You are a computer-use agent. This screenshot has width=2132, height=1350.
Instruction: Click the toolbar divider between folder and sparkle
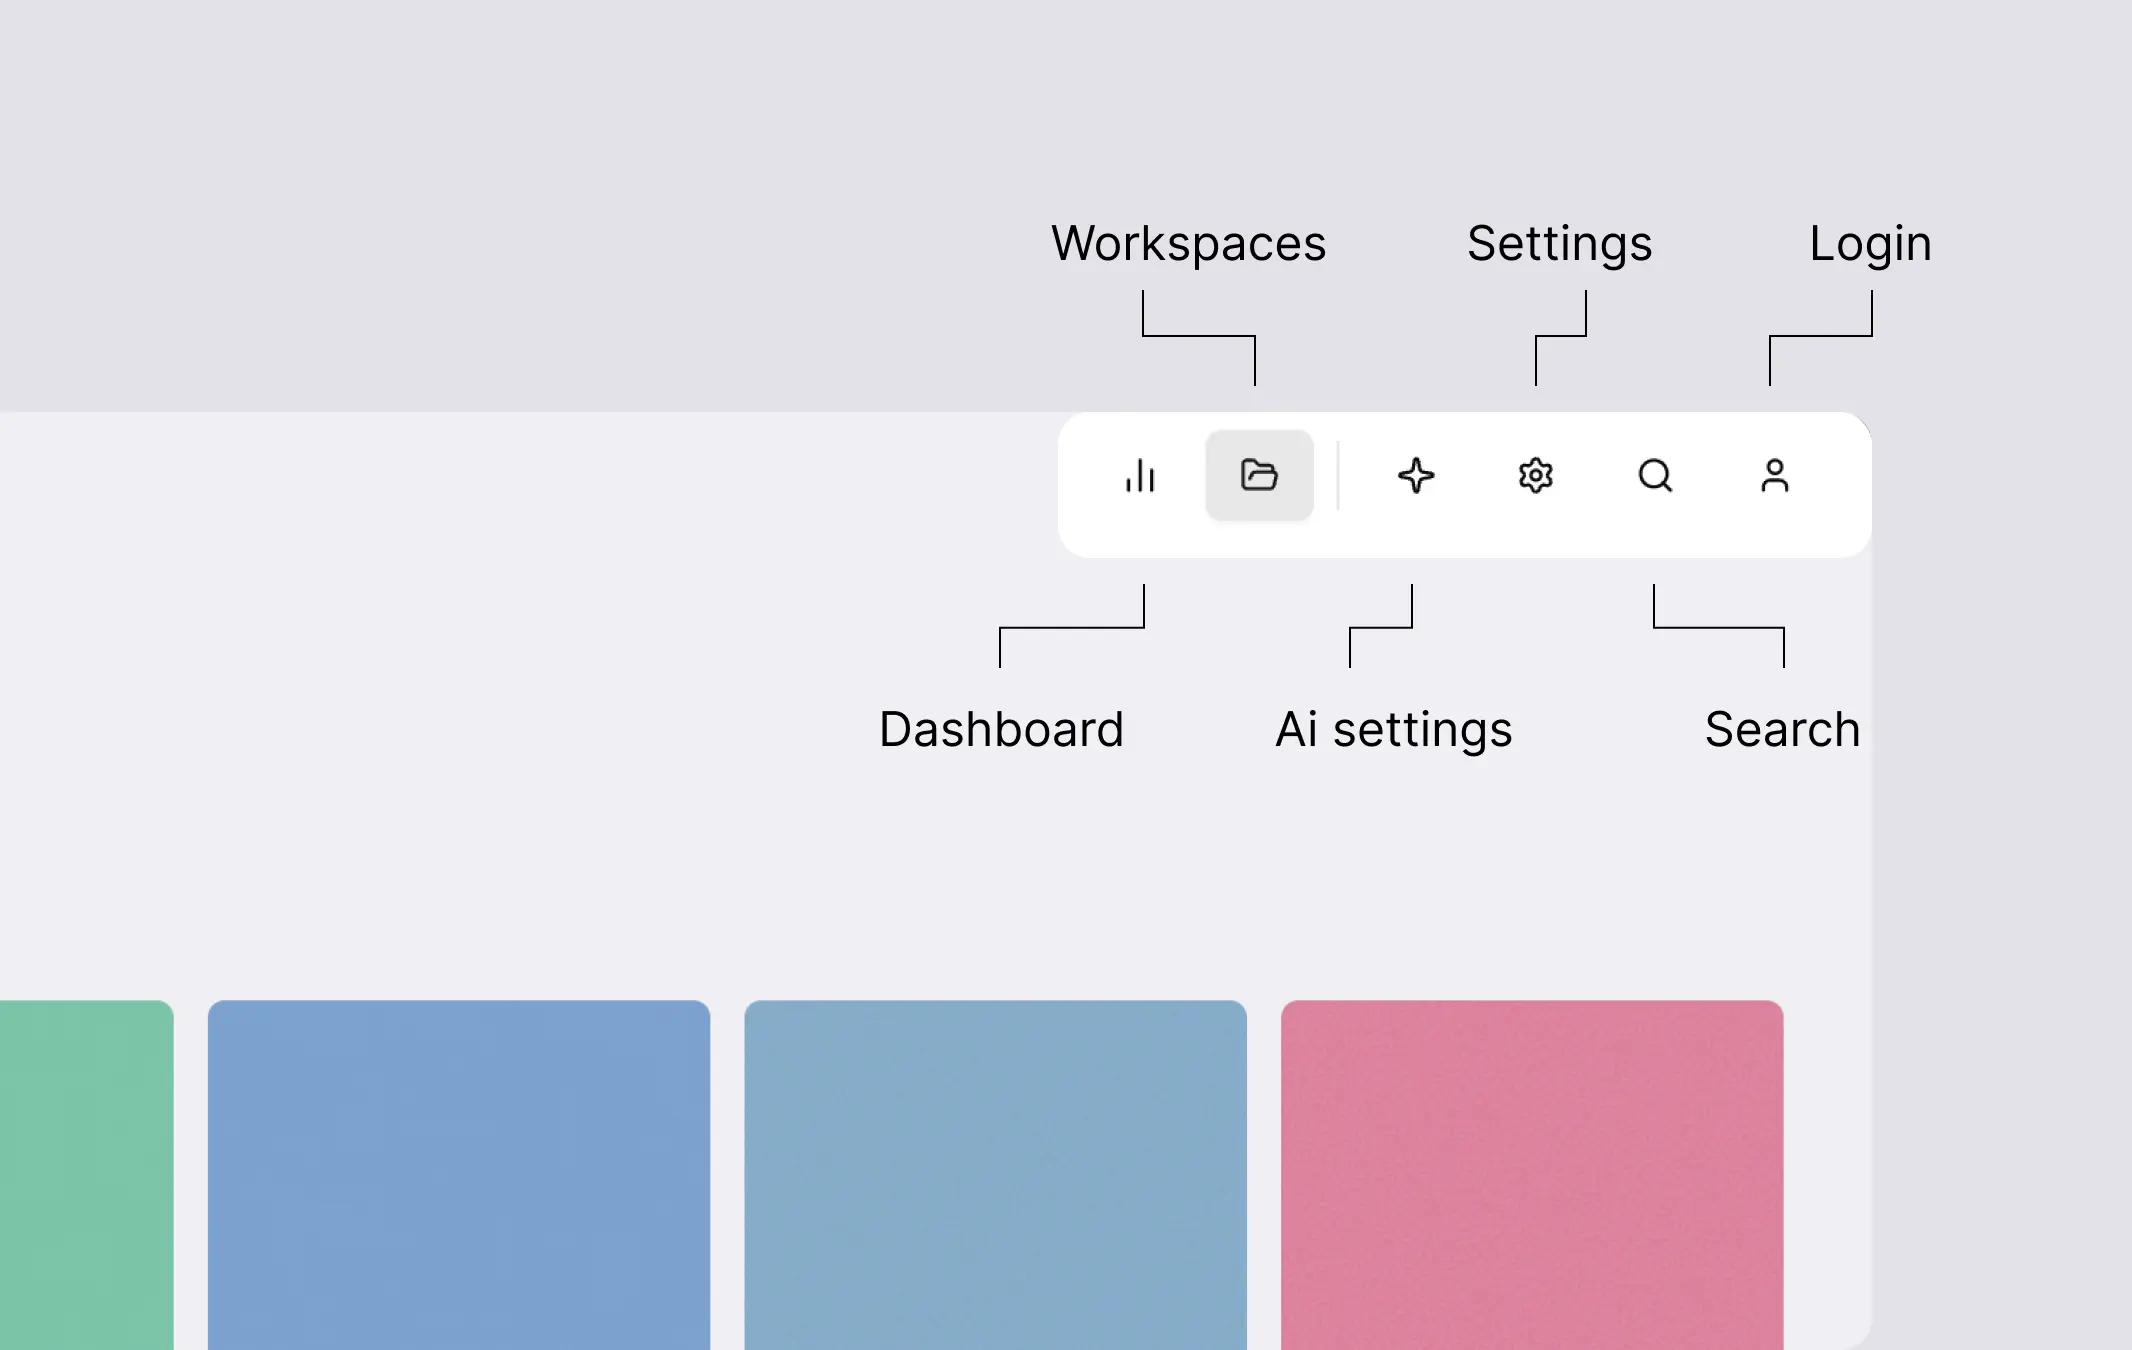1338,476
